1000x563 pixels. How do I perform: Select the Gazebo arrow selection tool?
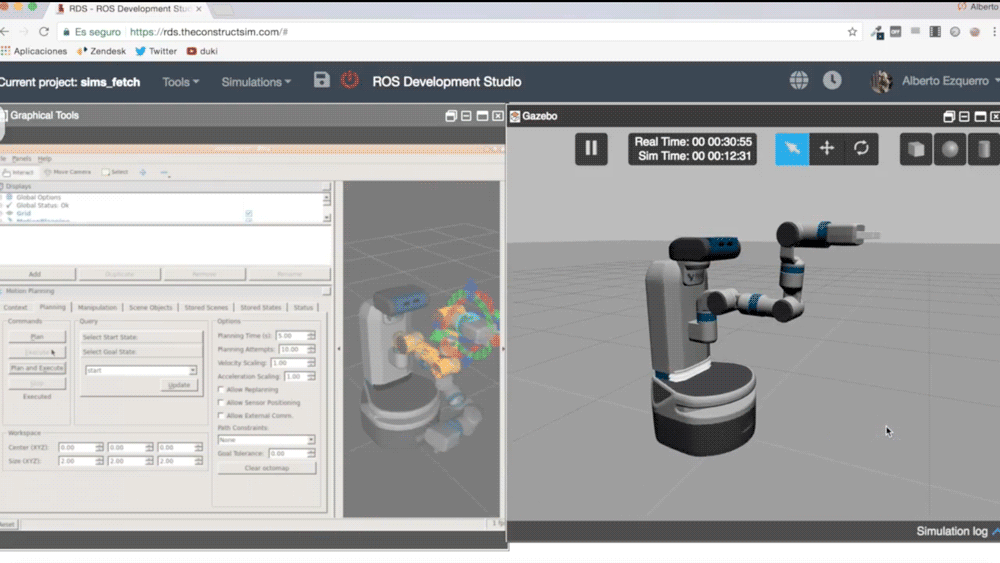[792, 149]
